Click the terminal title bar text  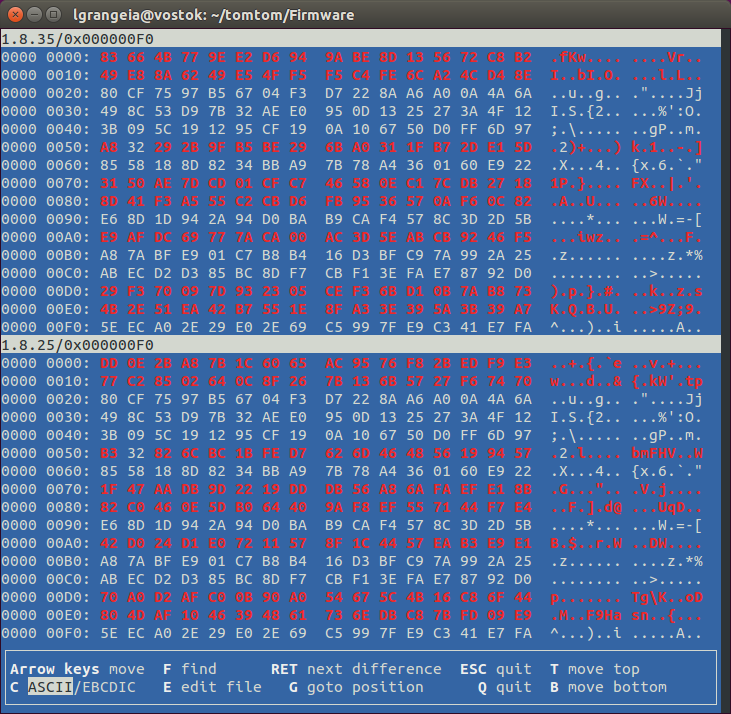click(x=211, y=15)
